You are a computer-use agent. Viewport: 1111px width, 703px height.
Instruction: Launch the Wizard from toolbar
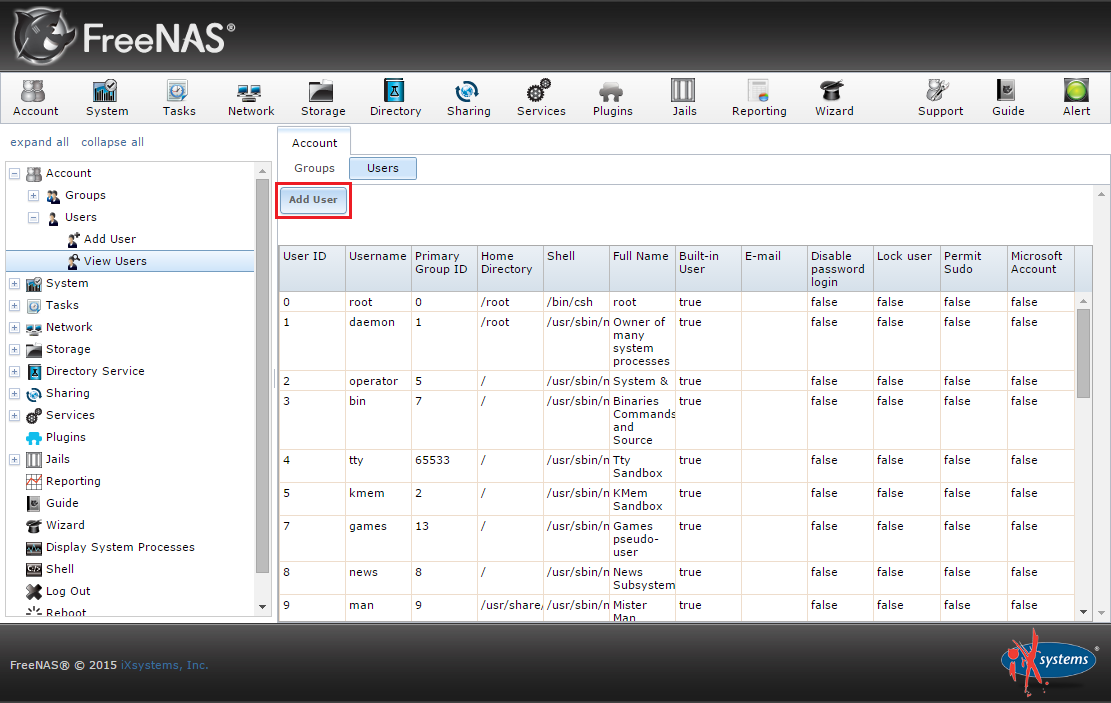[834, 98]
